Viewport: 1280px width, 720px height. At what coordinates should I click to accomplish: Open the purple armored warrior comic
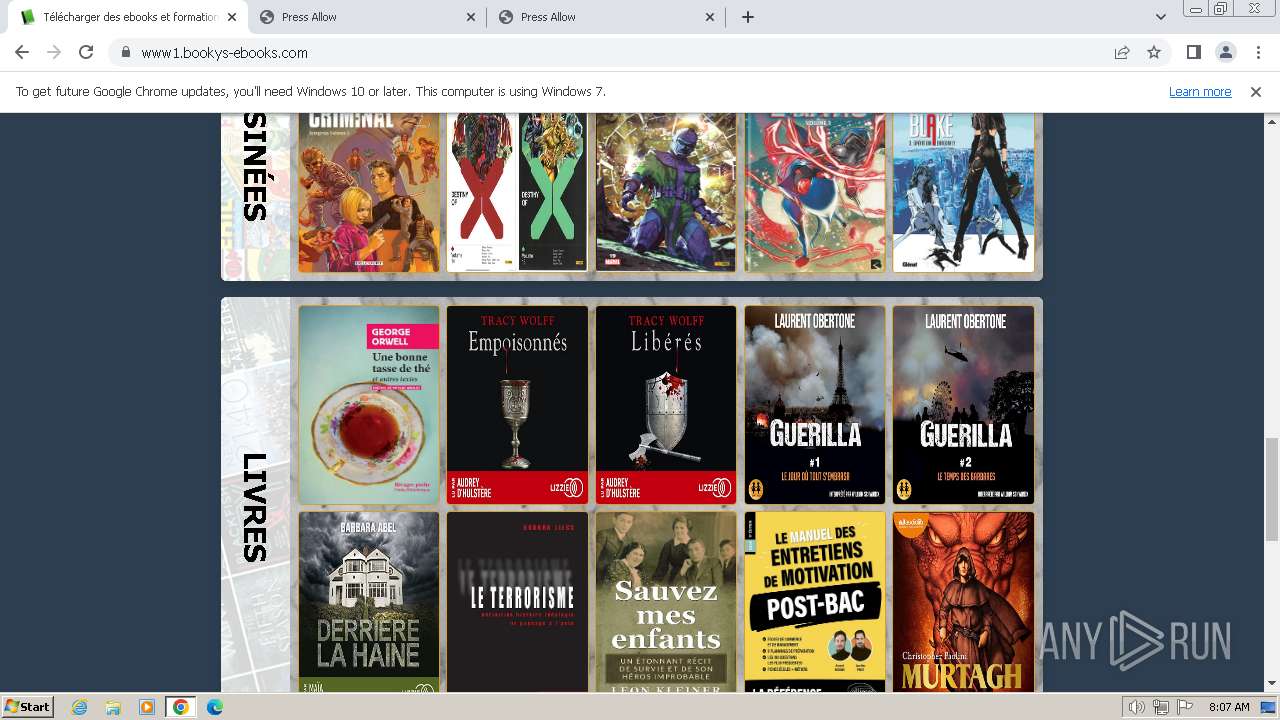[x=666, y=192]
